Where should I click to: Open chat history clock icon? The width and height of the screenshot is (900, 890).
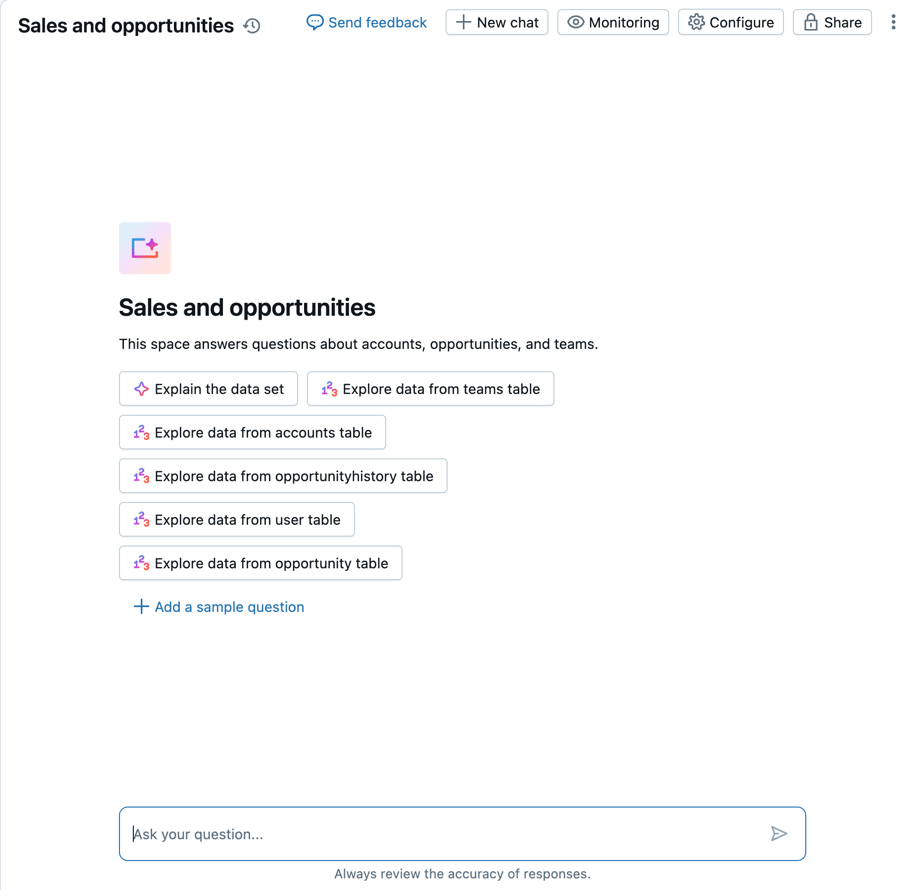point(252,26)
